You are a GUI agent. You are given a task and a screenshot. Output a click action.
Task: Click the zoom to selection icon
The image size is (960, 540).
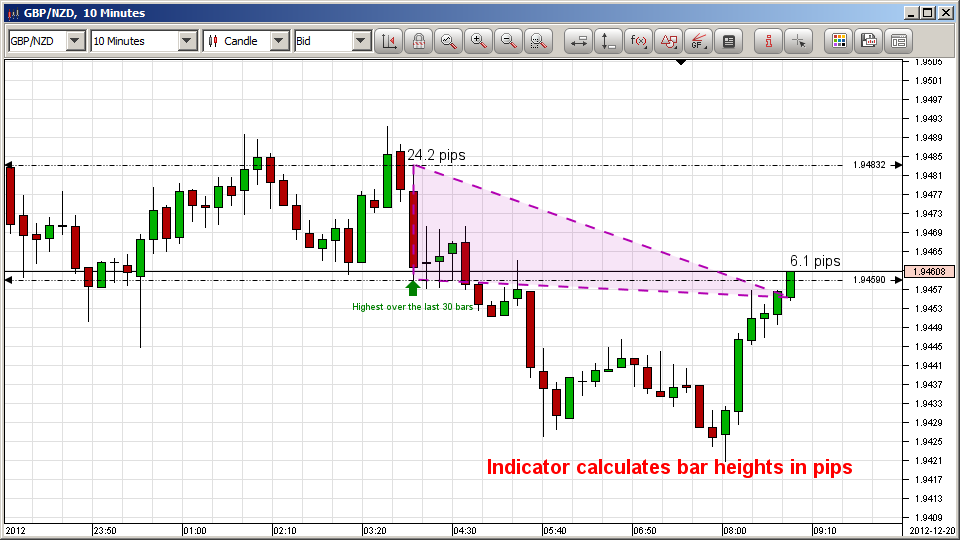pos(538,41)
